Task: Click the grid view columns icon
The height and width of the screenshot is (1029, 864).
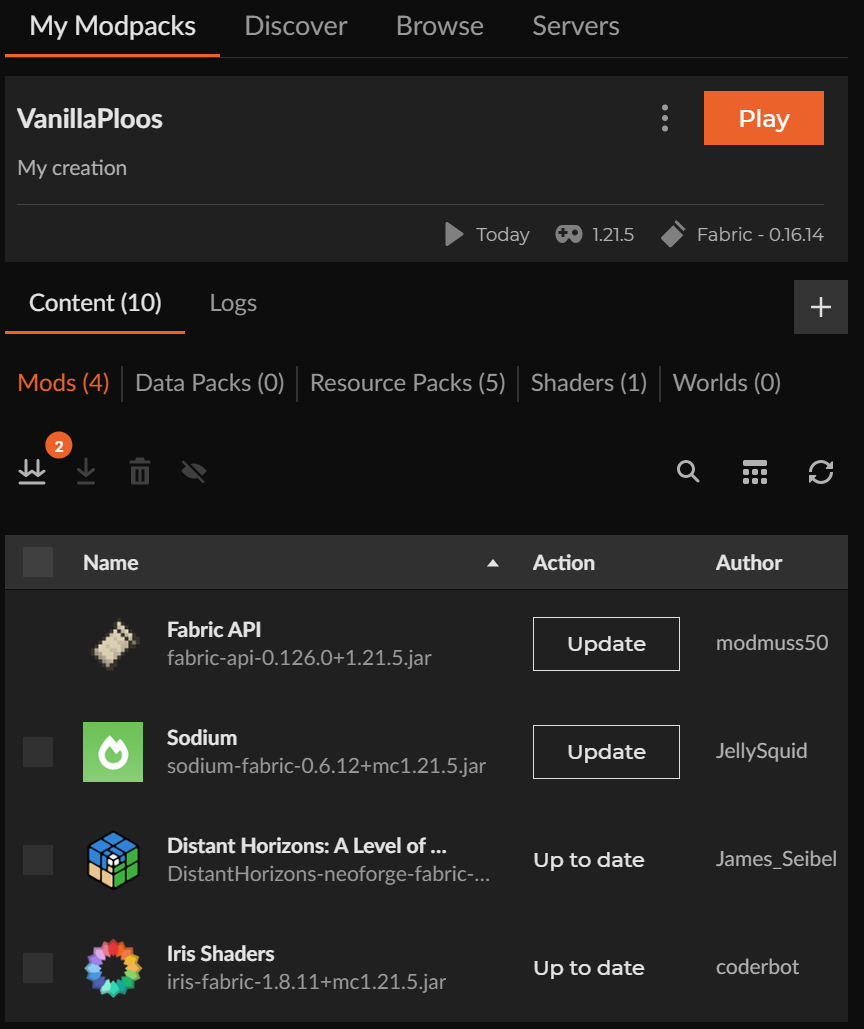Action: tap(754, 471)
